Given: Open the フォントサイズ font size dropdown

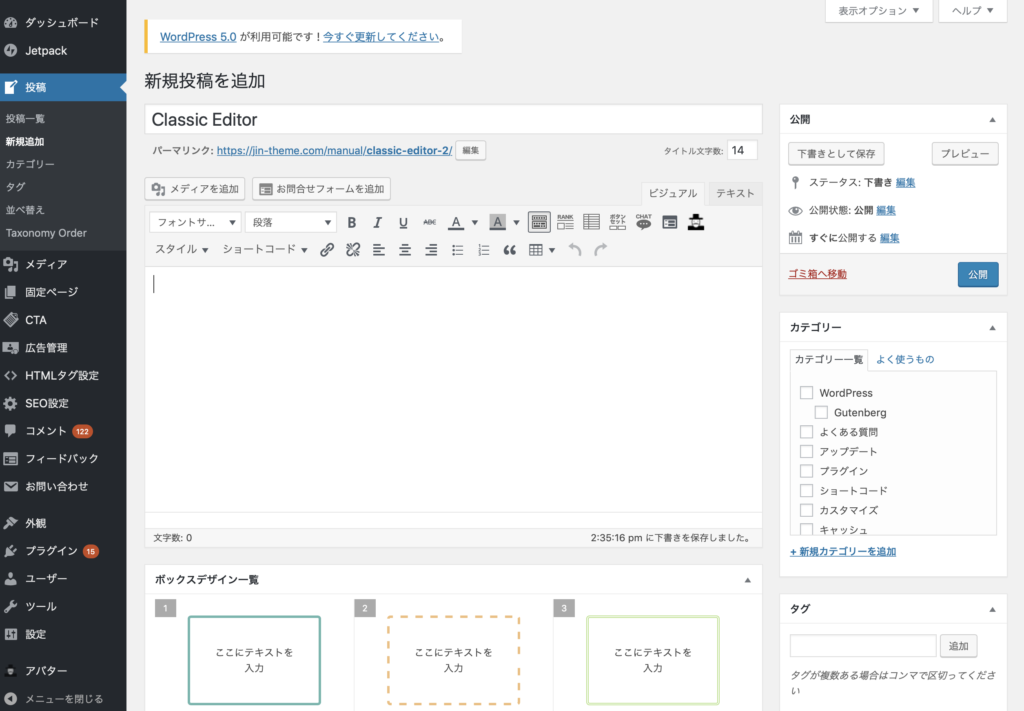Looking at the screenshot, I should (x=195, y=222).
